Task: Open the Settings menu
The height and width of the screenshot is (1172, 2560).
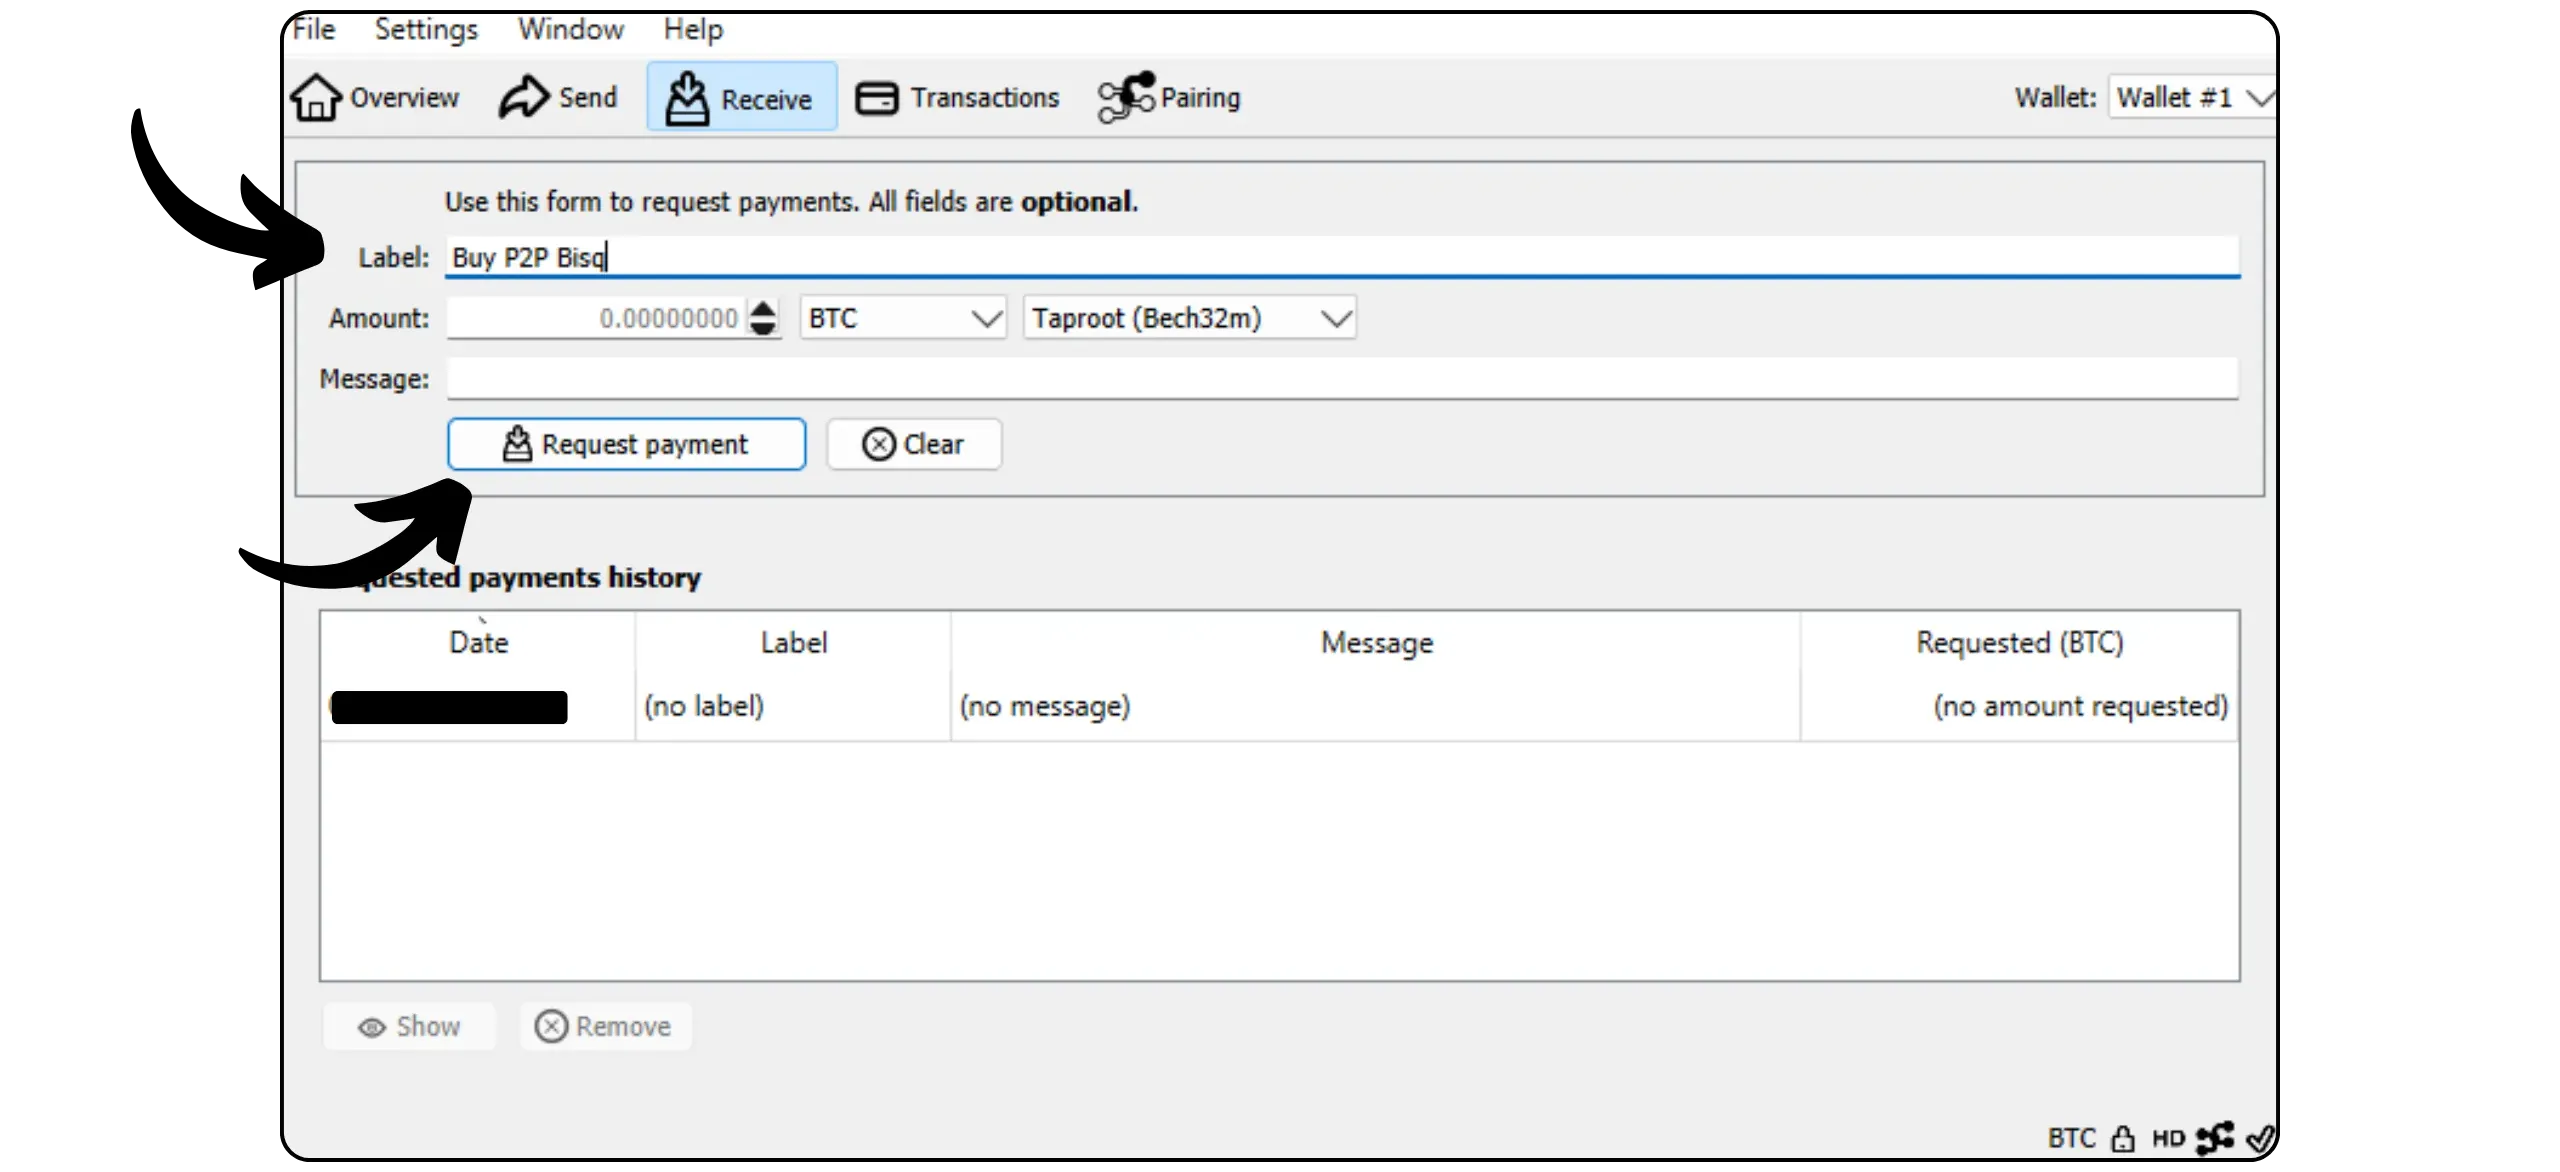Action: [426, 29]
